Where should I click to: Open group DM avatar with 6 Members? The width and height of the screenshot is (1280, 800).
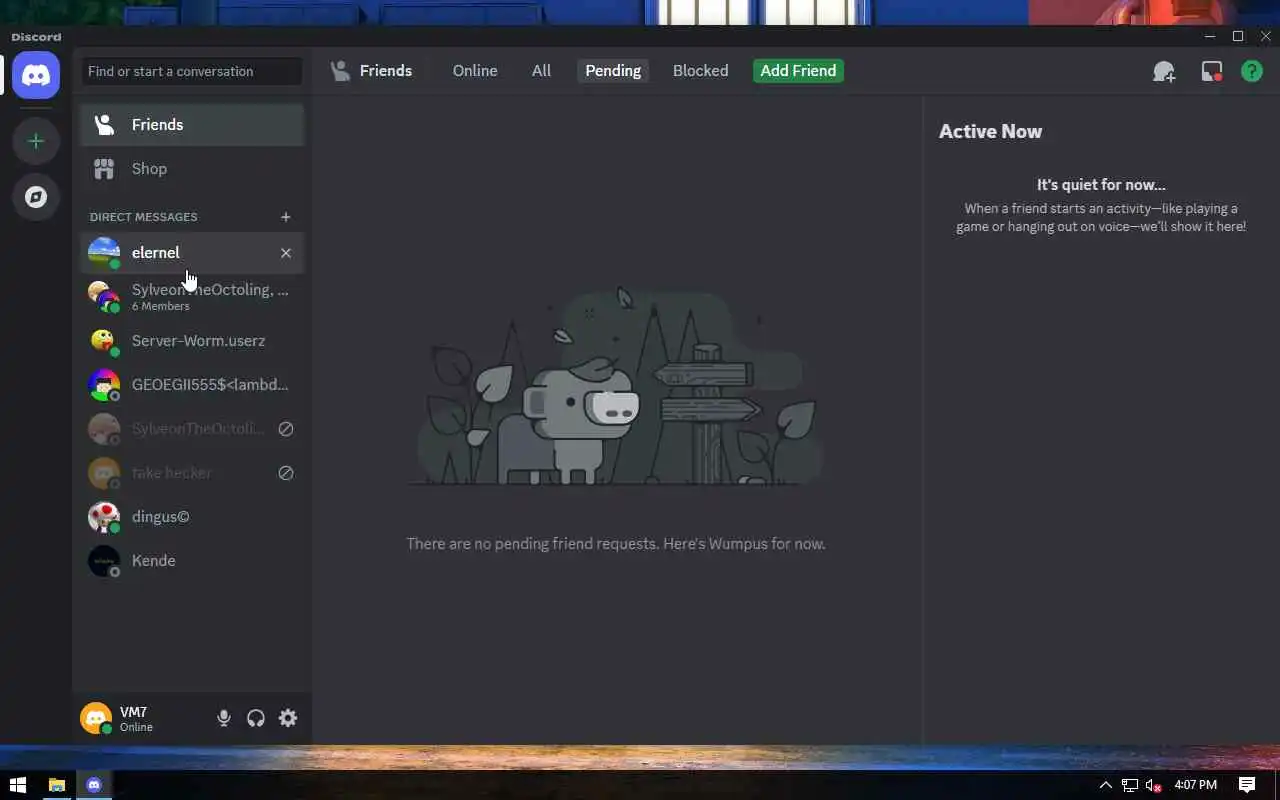(104, 296)
